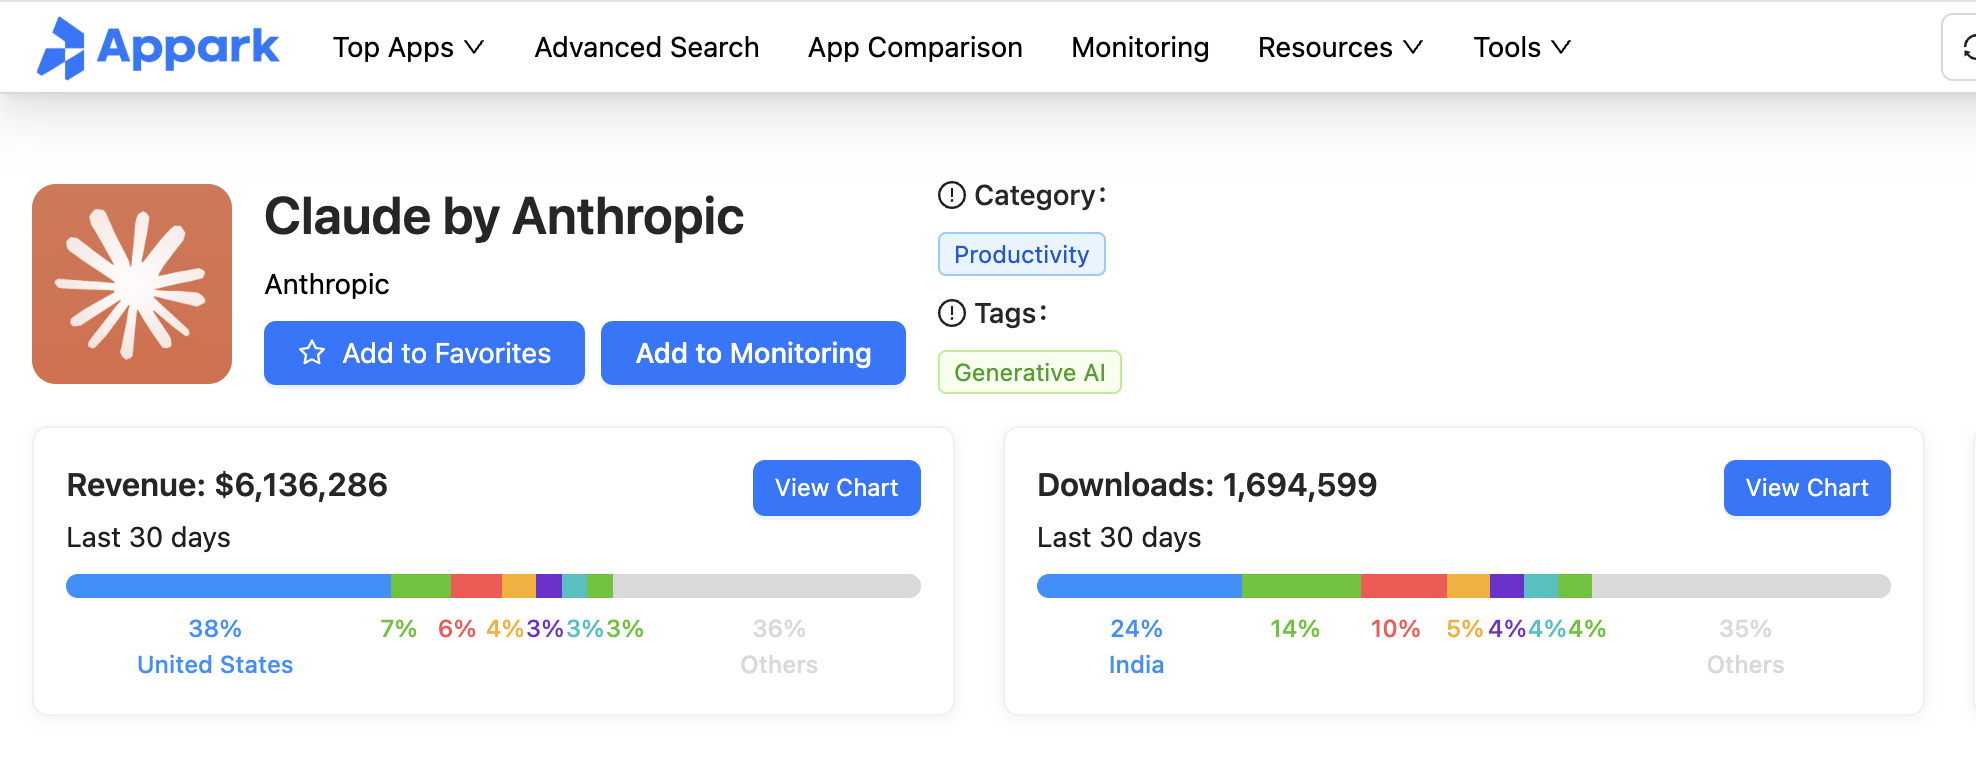View Chart for Revenue
Viewport: 1976px width, 766px height.
point(836,488)
